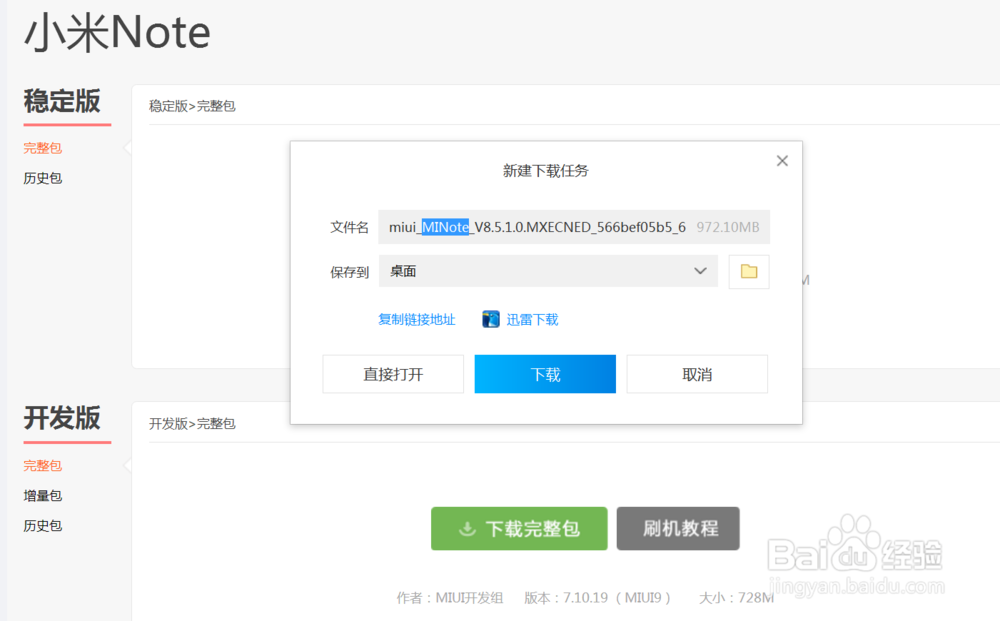This screenshot has width=1000, height=621.
Task: Click the download arrow icon in green button
Action: [x=467, y=529]
